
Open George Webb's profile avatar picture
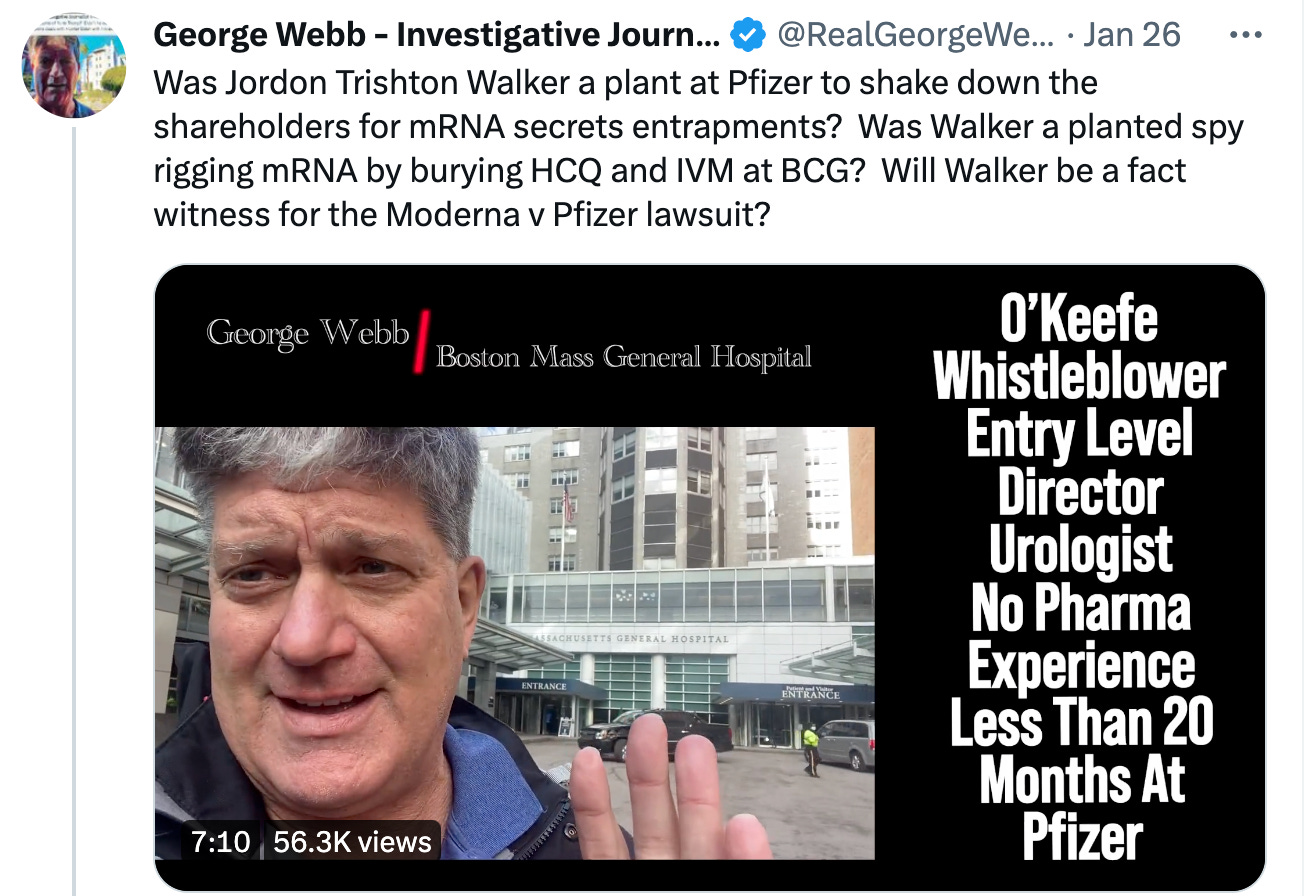click(74, 65)
